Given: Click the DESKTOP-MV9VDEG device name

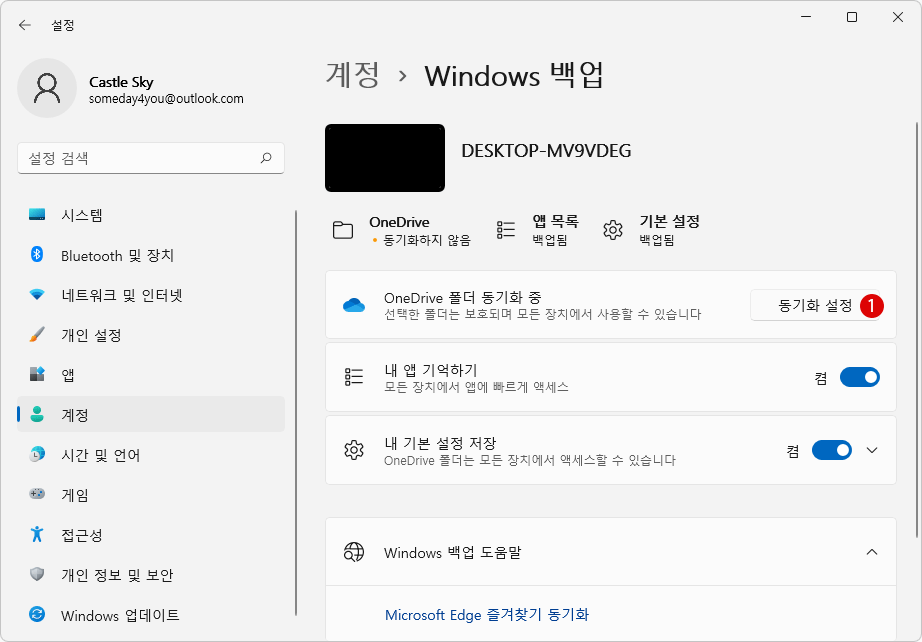Looking at the screenshot, I should (546, 151).
